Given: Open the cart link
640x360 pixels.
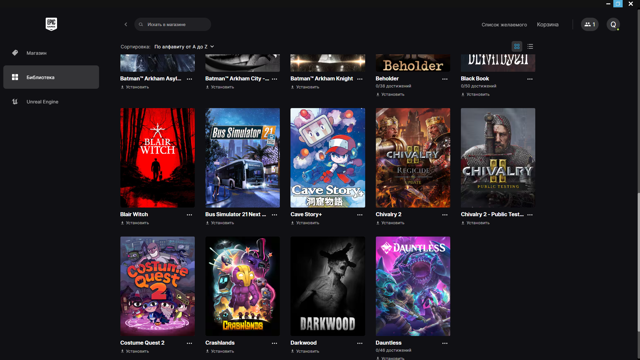Looking at the screenshot, I should pos(548,25).
